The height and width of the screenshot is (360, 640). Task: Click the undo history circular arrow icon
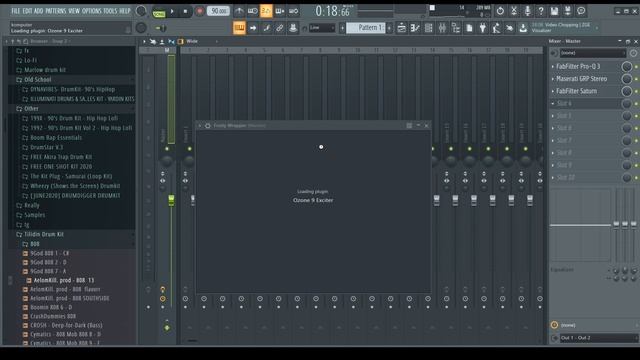click(x=500, y=11)
